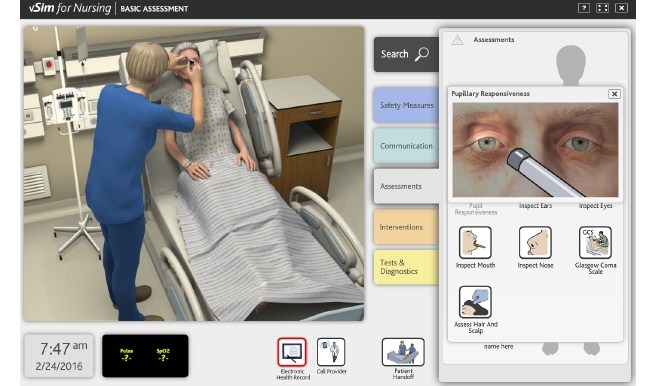The image size is (656, 386).
Task: Open the Electronic Health Record icon
Action: [x=292, y=352]
